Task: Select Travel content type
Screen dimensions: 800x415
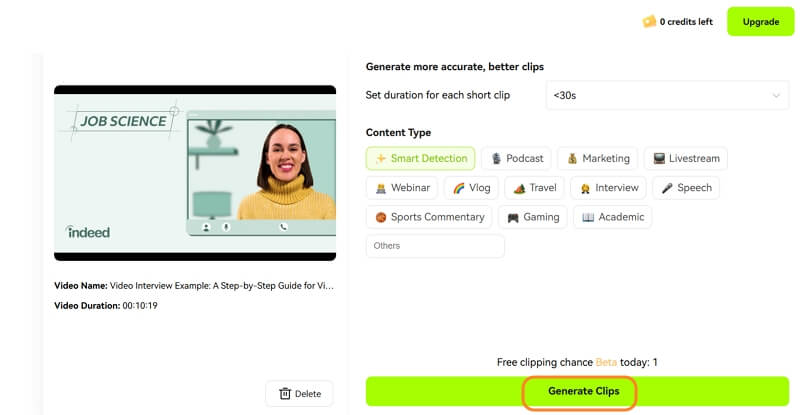Action: click(534, 188)
